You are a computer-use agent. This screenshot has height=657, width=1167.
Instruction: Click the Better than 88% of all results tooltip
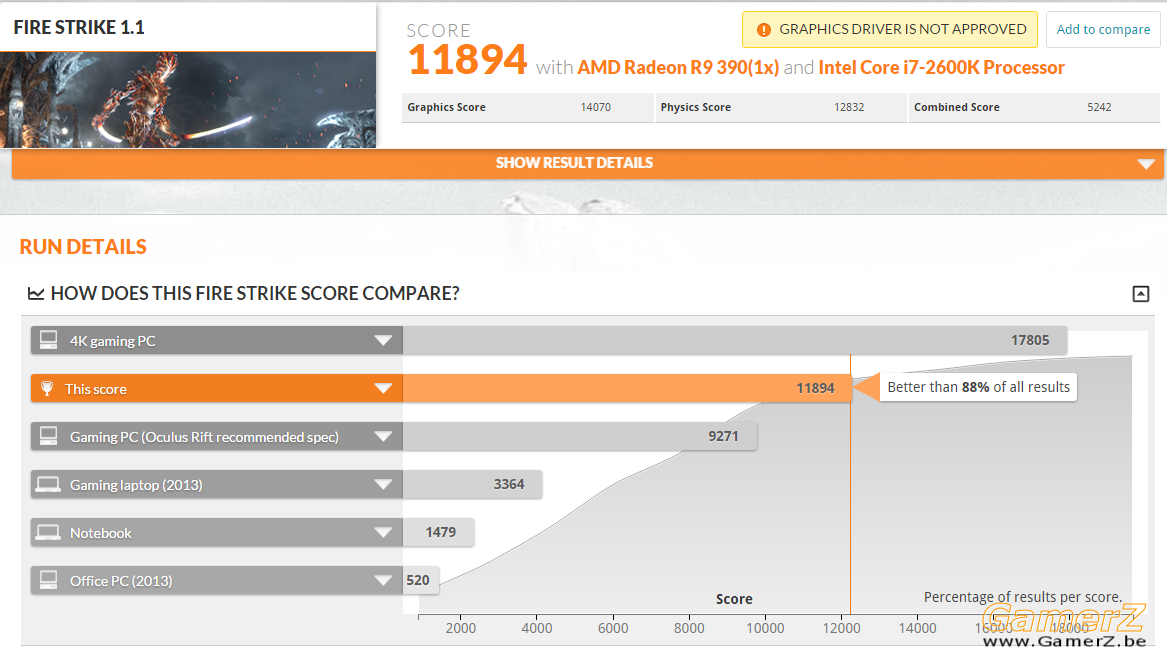coord(978,387)
